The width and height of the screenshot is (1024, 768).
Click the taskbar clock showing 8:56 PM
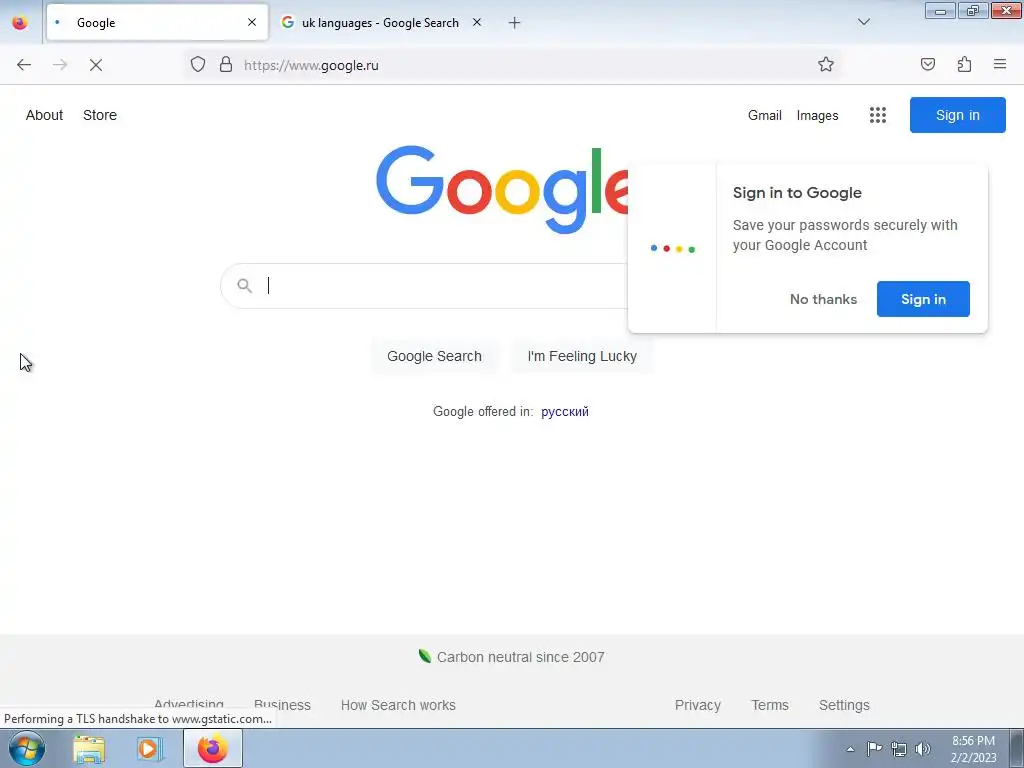pyautogui.click(x=973, y=749)
